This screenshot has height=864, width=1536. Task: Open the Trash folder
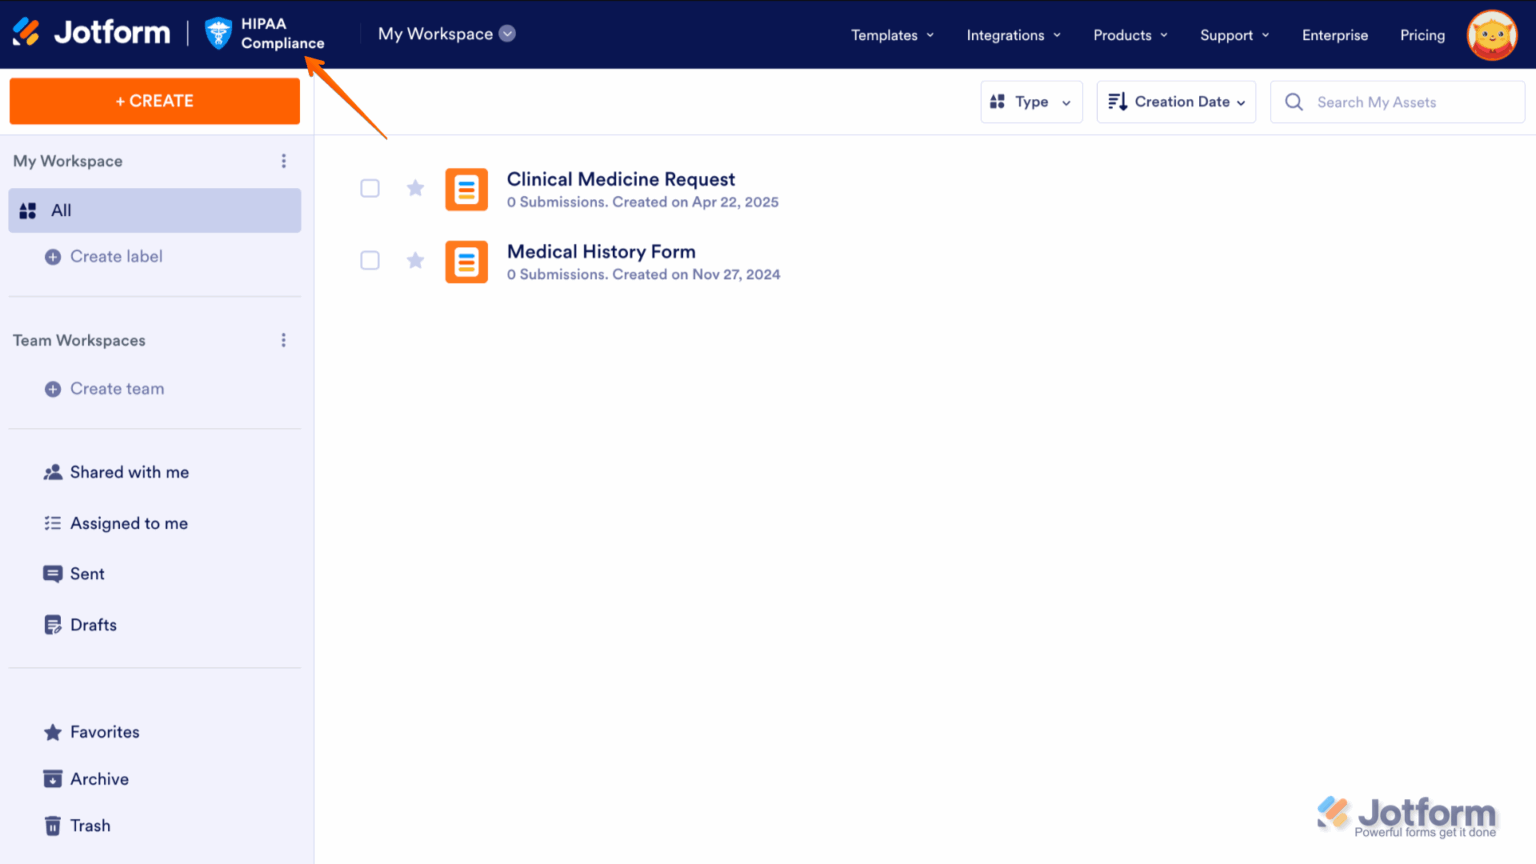click(x=90, y=825)
